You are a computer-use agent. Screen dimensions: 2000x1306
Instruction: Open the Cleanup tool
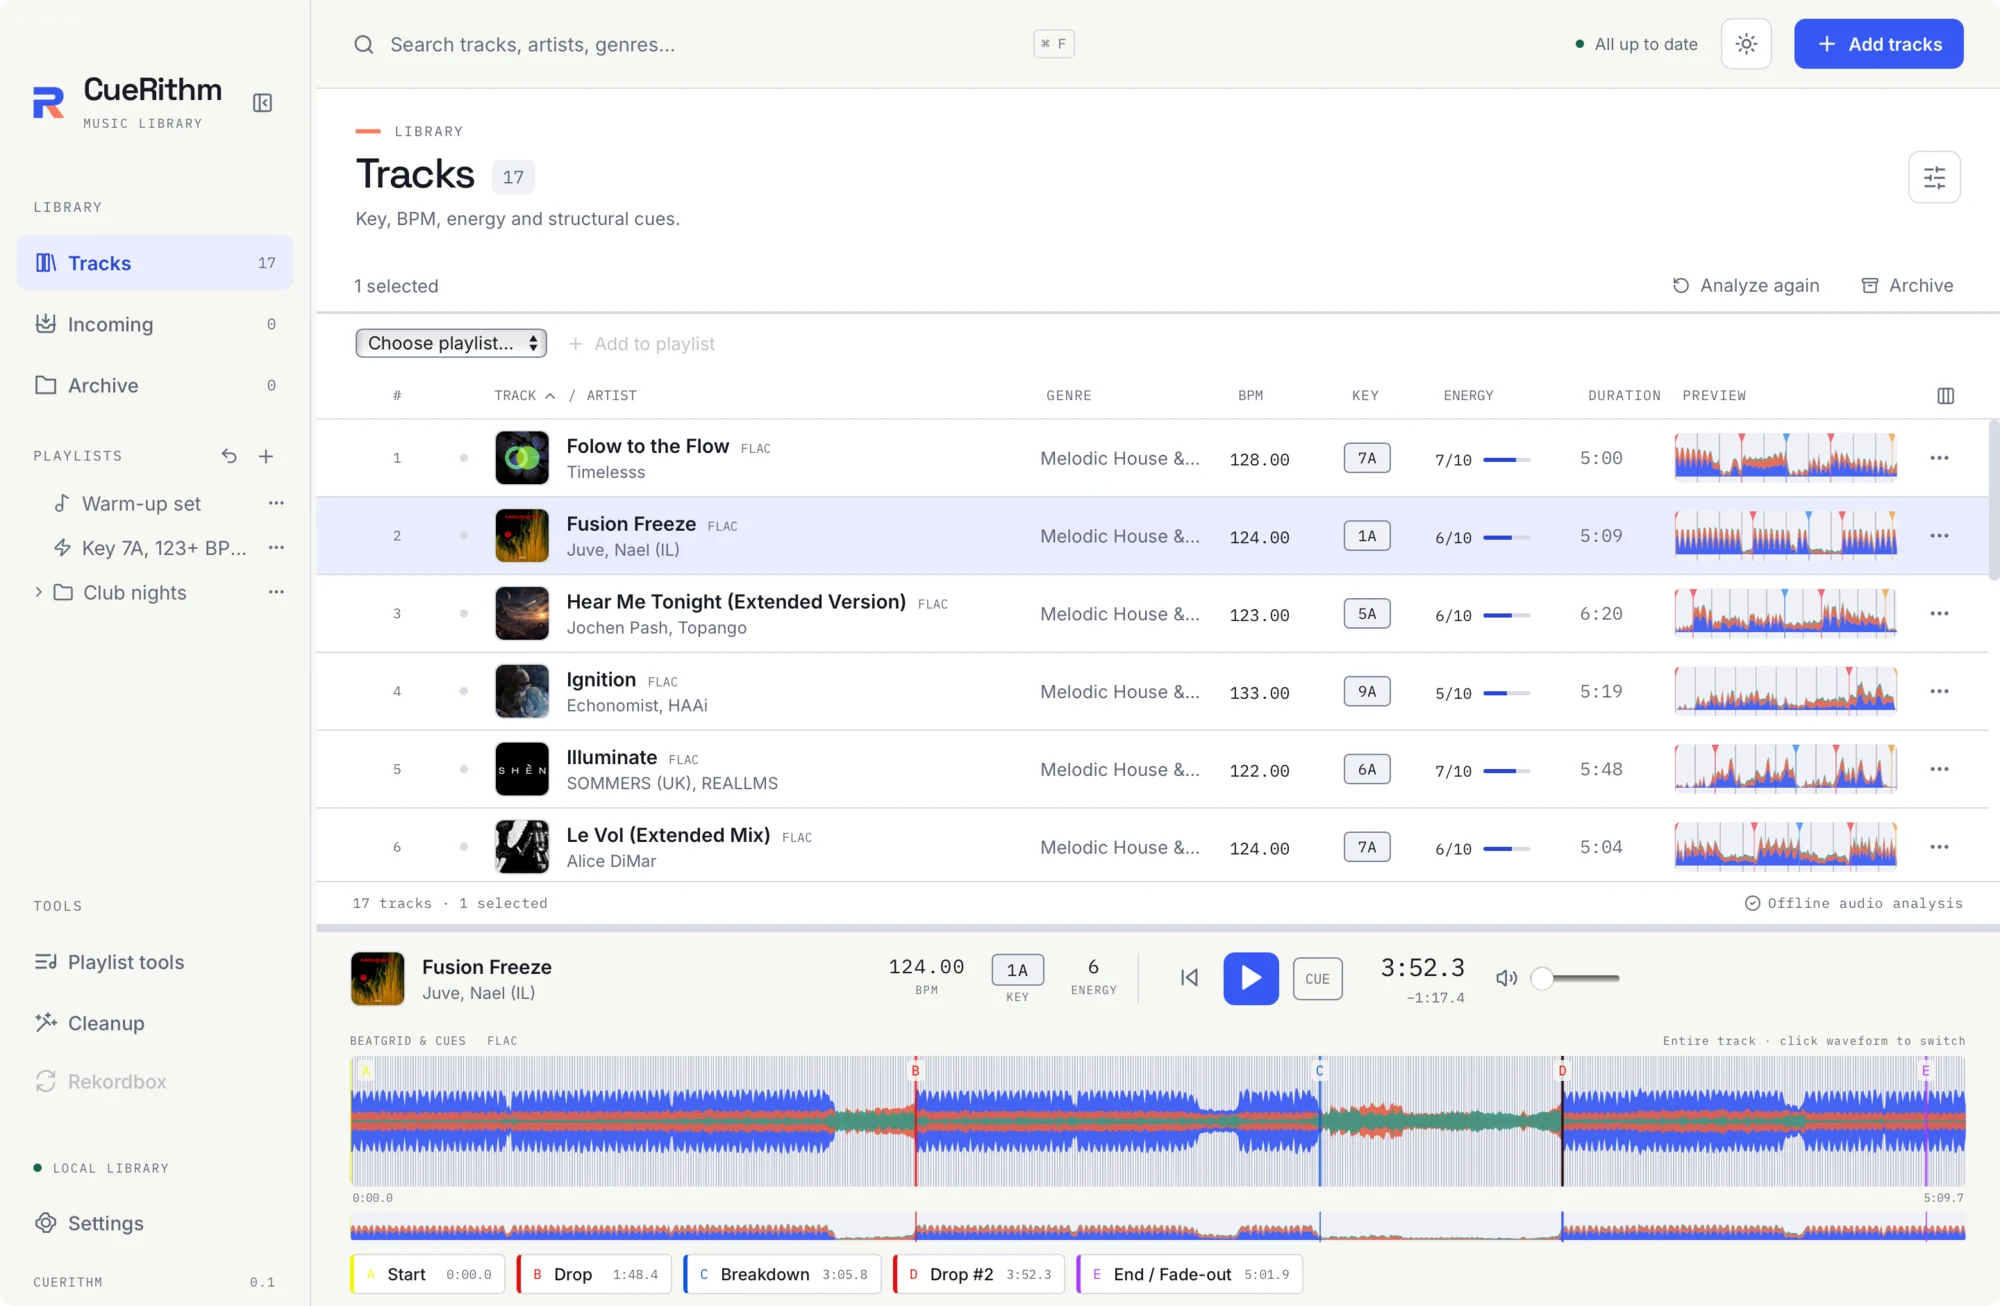tap(155, 1023)
